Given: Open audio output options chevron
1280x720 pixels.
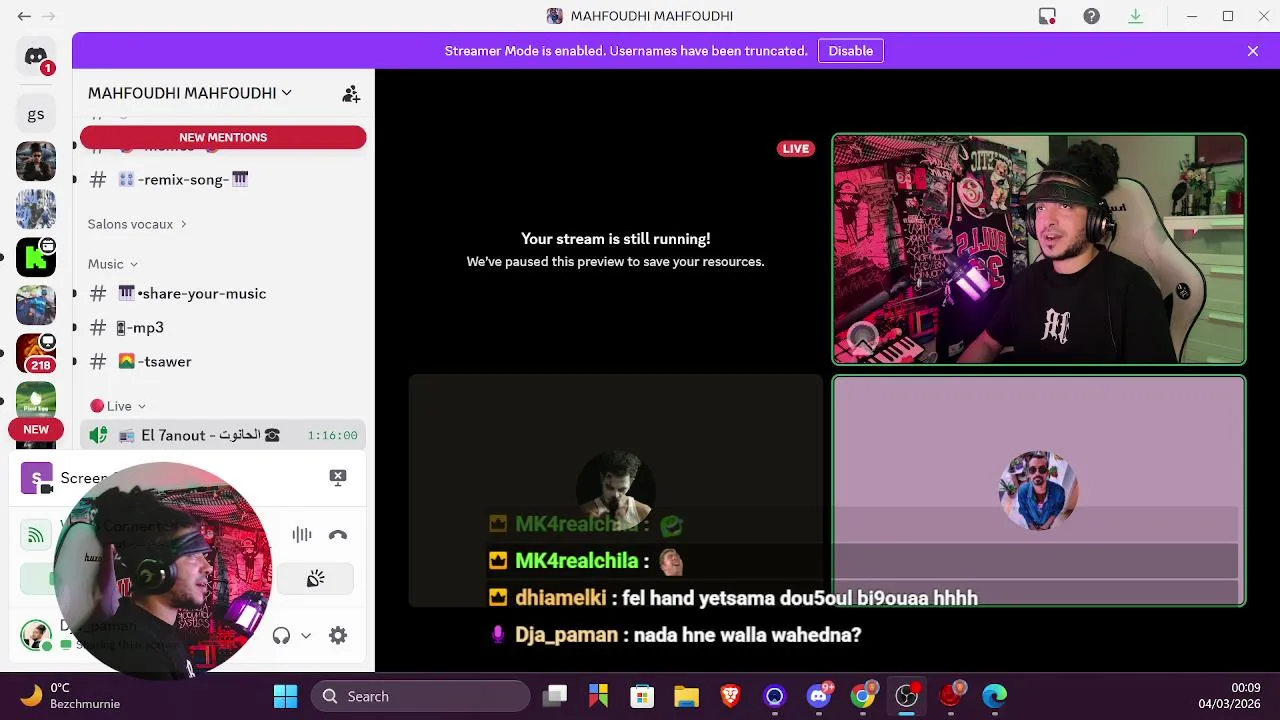Looking at the screenshot, I should point(306,636).
